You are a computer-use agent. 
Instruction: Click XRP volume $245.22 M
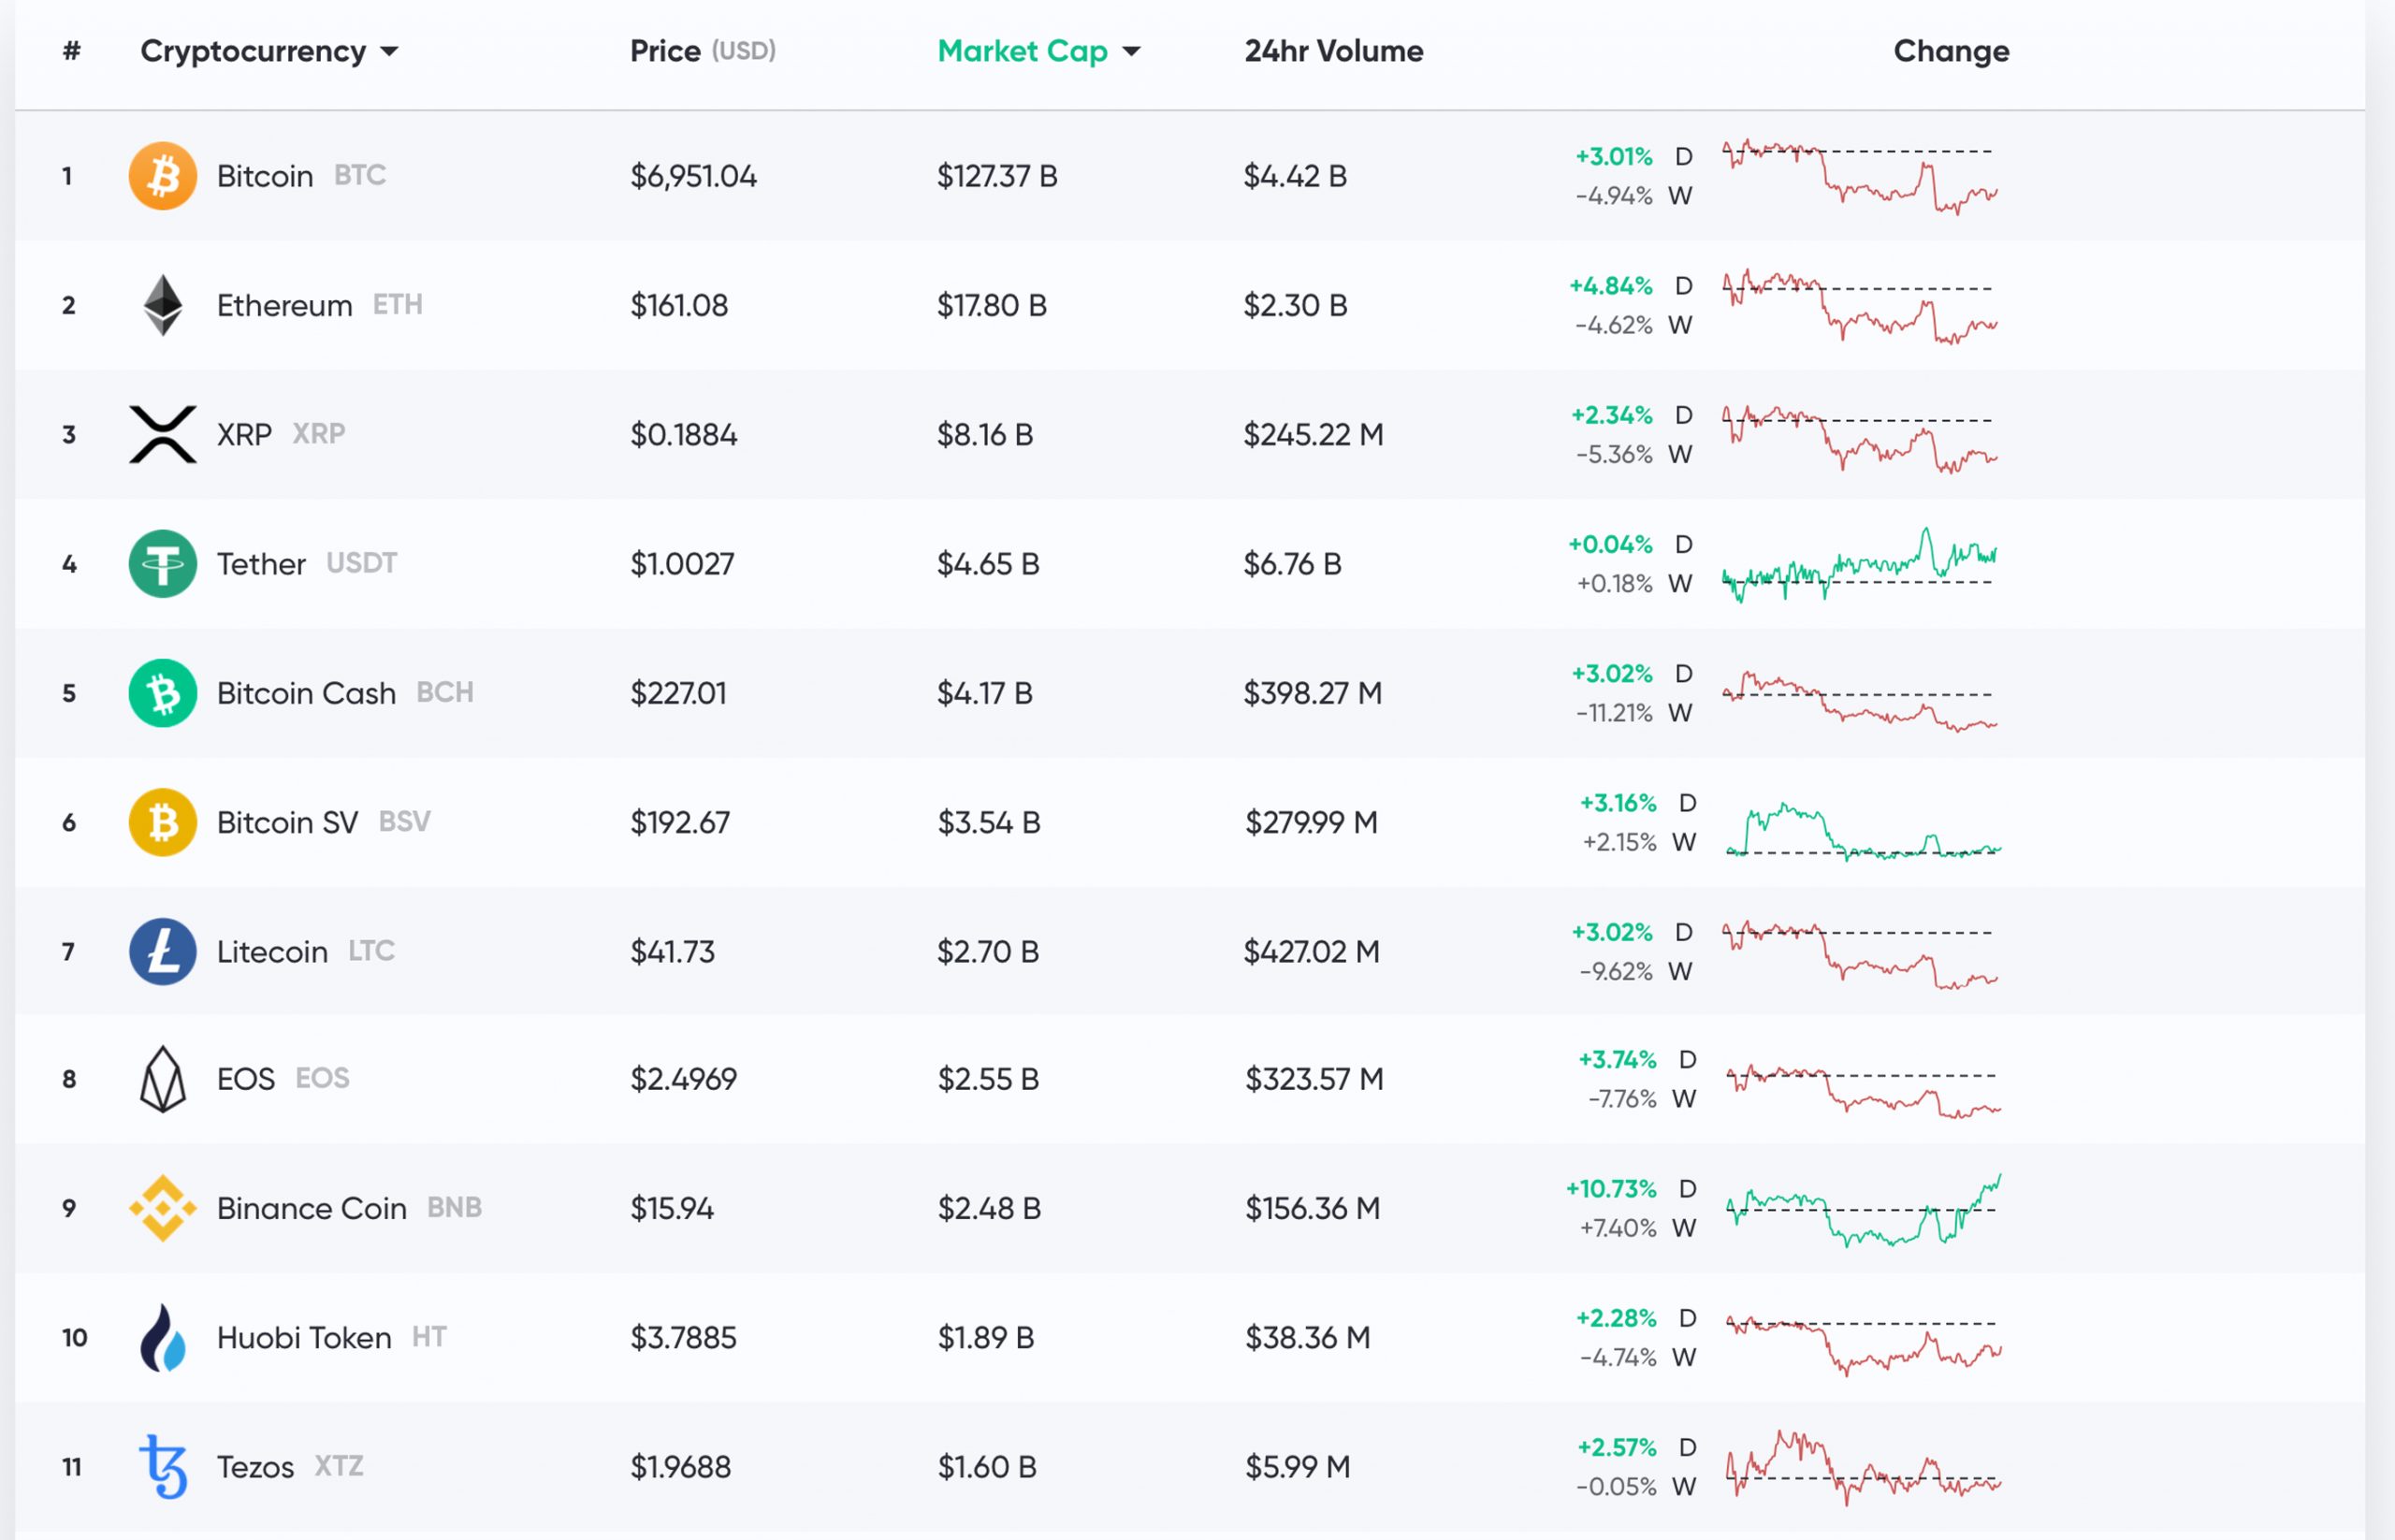[x=1314, y=434]
